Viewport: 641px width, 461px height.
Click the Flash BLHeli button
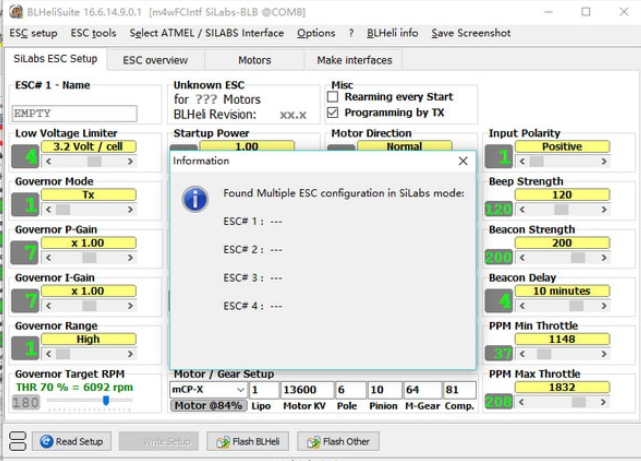point(252,441)
